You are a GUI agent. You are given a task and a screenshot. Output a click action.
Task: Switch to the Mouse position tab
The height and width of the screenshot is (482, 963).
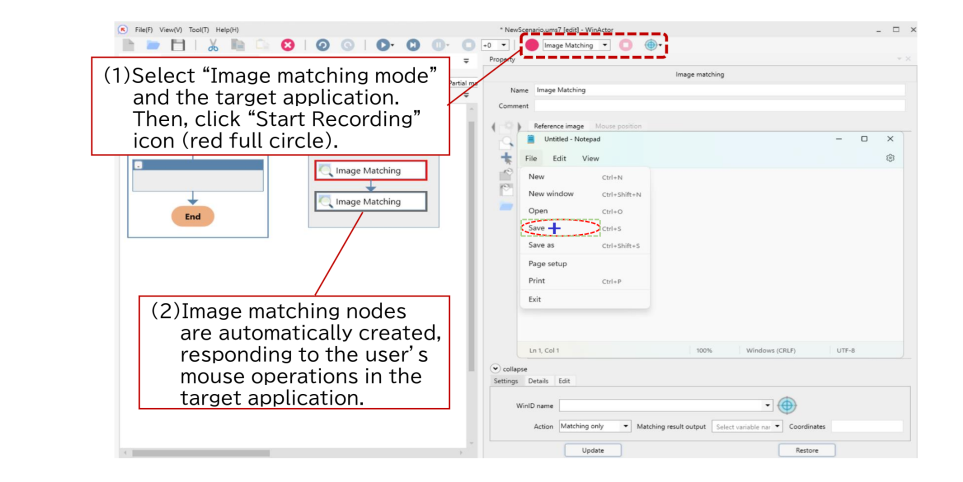point(618,126)
